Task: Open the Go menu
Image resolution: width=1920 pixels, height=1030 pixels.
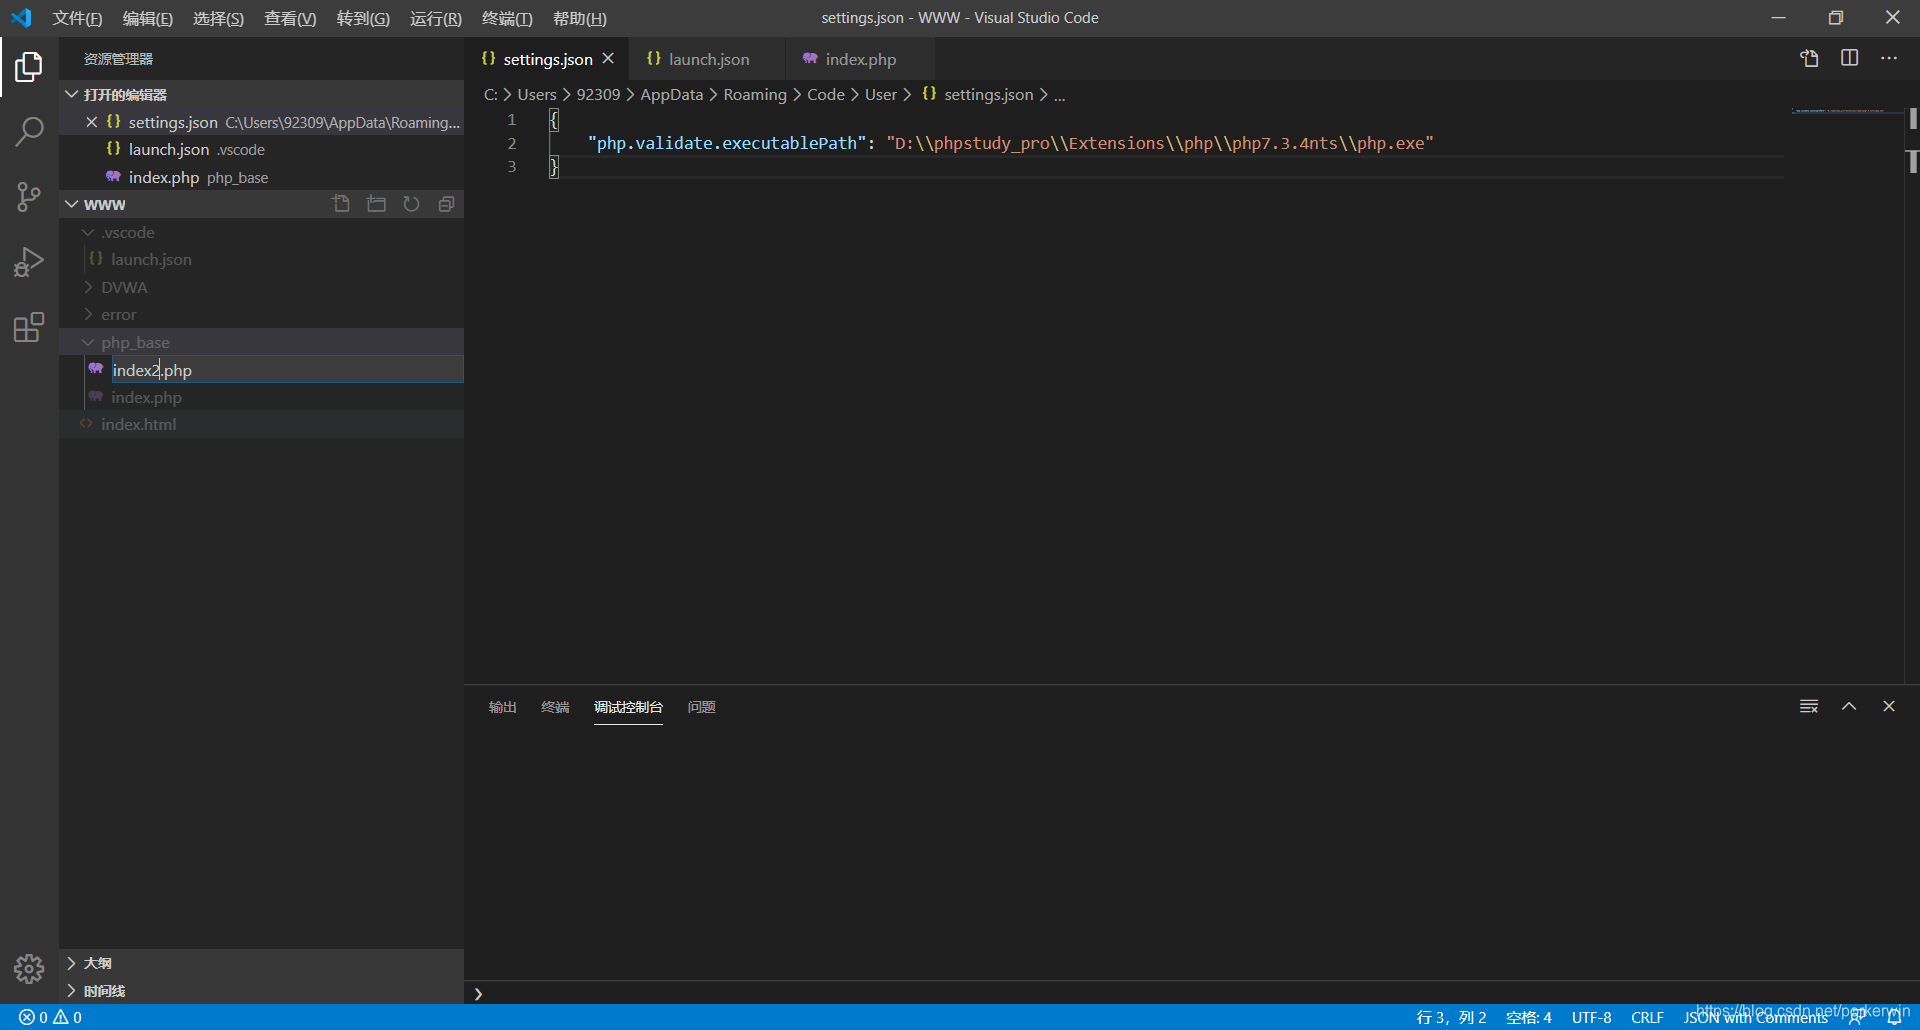Action: coord(363,18)
